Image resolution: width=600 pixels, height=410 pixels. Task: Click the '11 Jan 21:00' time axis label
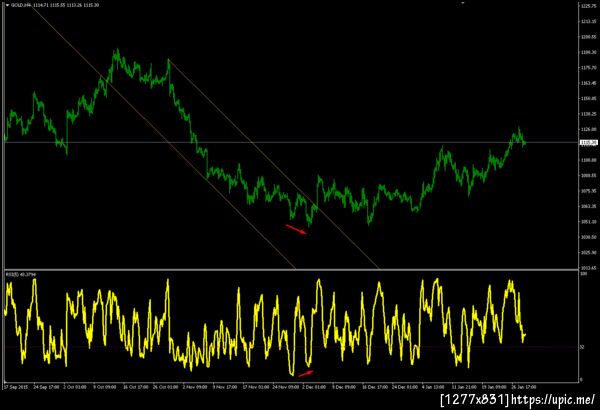(464, 387)
